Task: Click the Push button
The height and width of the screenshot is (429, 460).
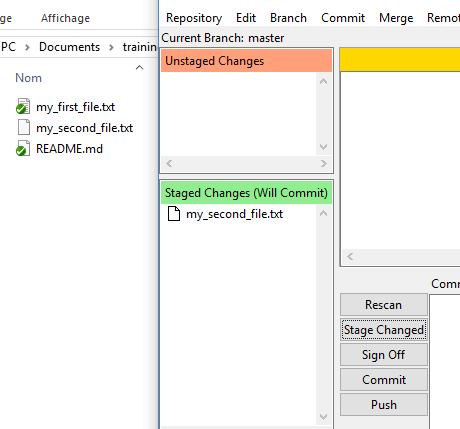Action: coord(384,405)
